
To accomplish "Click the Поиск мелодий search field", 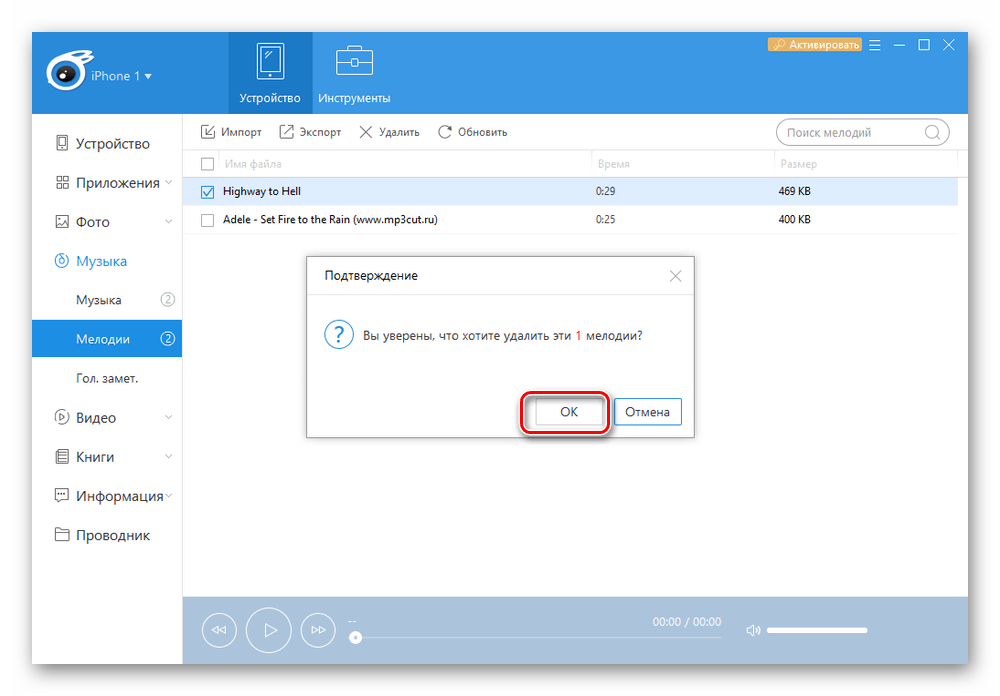I will coord(862,133).
